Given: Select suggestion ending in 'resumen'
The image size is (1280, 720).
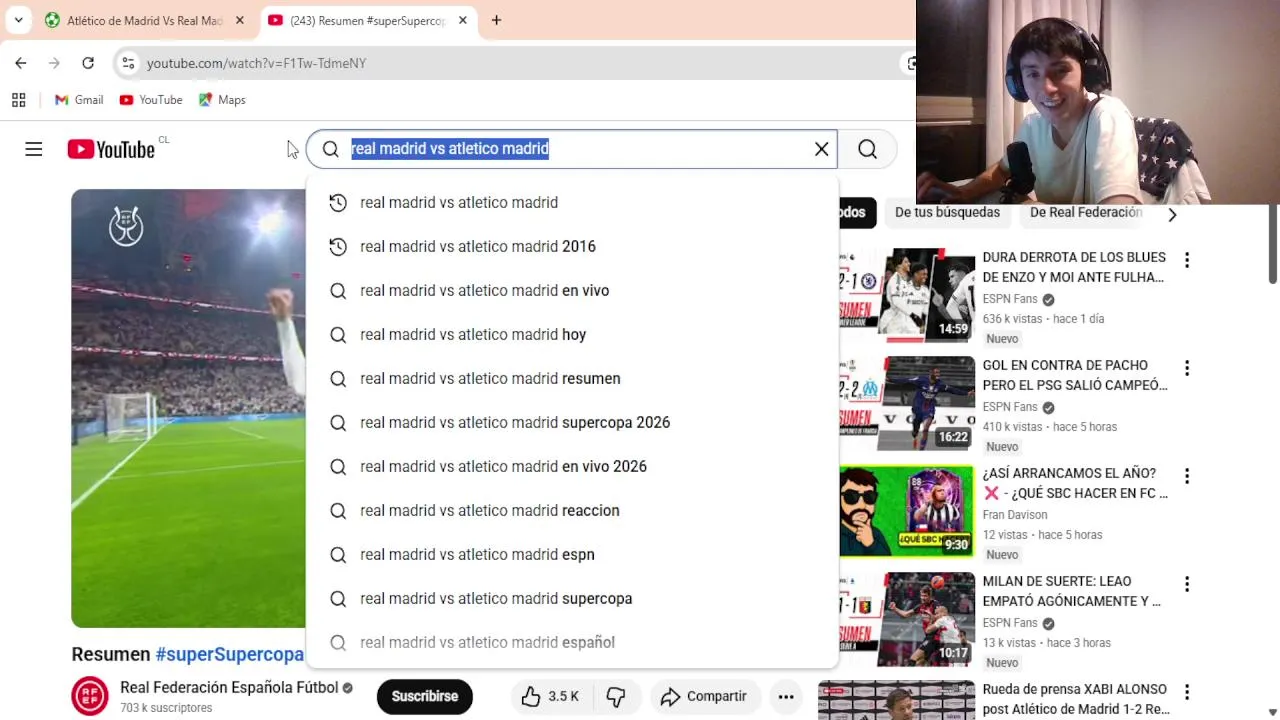Looking at the screenshot, I should click(x=572, y=378).
